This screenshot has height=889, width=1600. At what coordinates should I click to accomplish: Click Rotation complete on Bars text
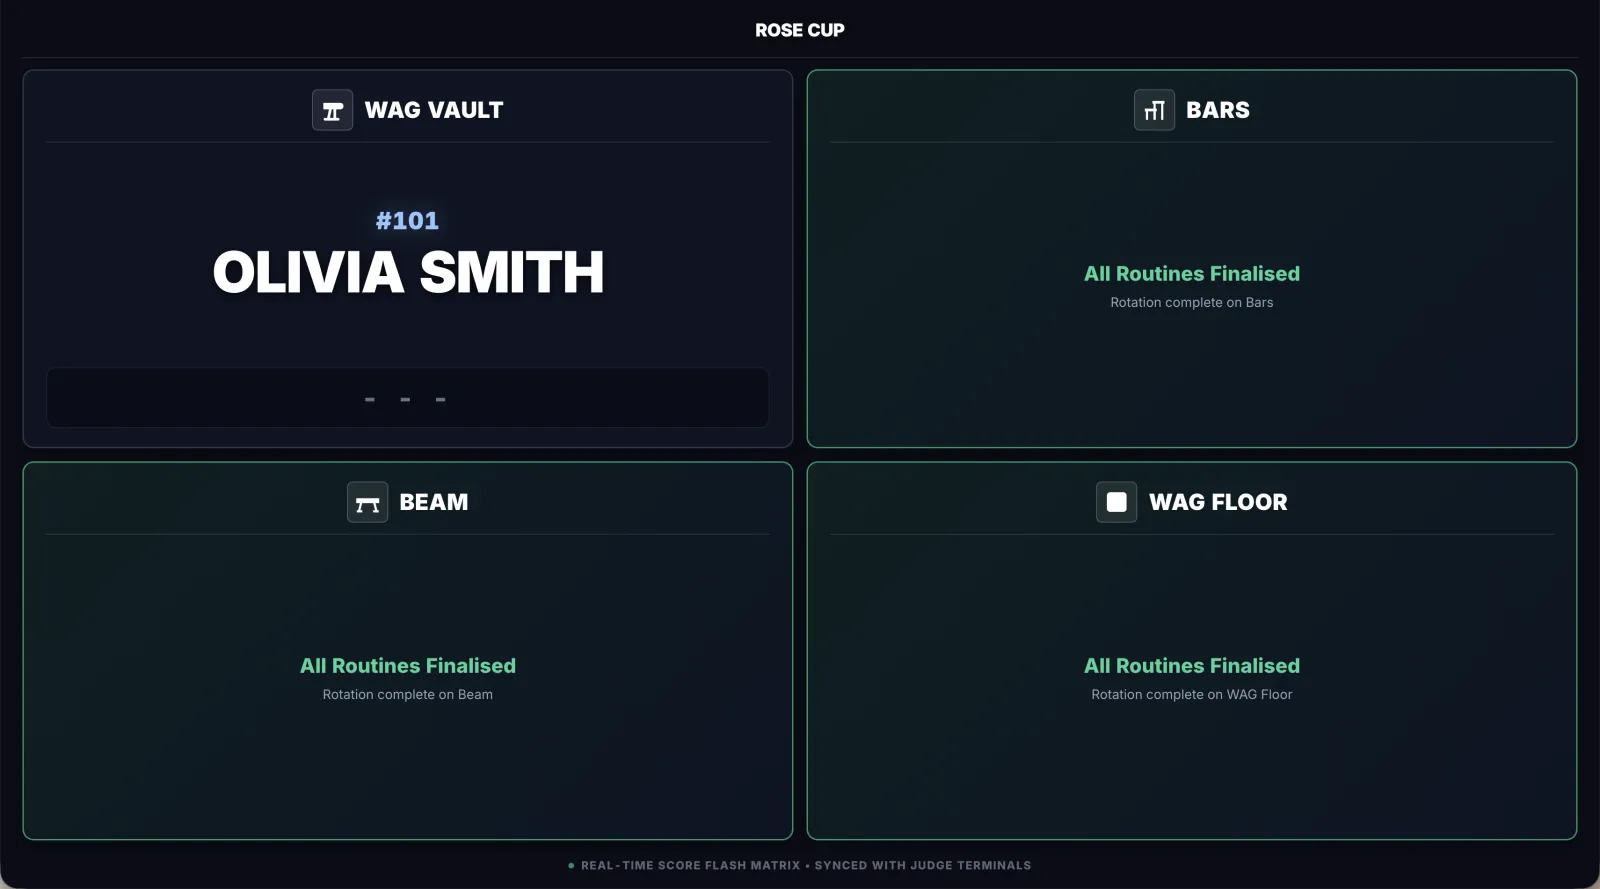pyautogui.click(x=1192, y=302)
